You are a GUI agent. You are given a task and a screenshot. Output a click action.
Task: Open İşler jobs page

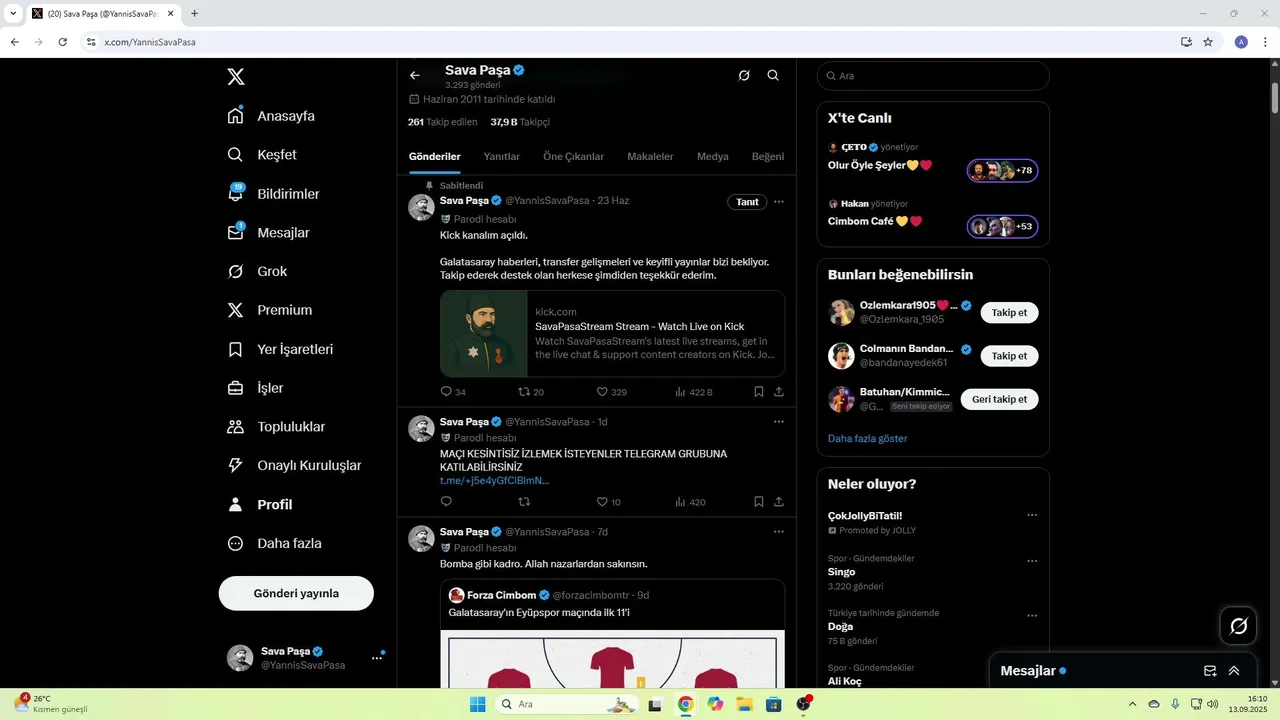point(255,388)
